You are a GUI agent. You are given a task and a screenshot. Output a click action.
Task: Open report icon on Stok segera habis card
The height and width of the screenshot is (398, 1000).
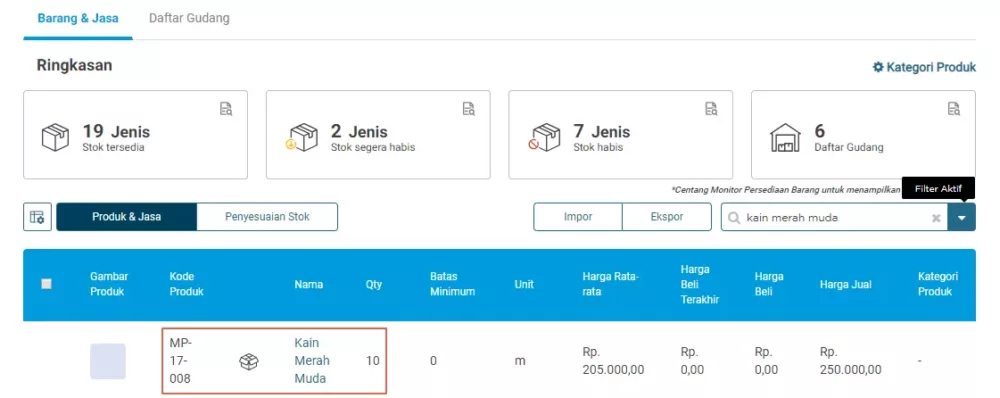coord(469,108)
